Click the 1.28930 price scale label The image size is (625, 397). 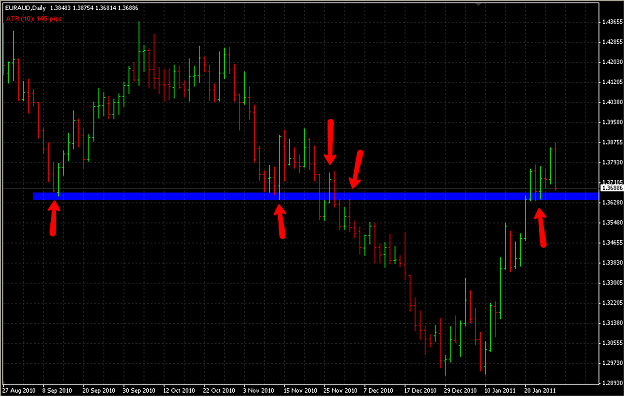pyautogui.click(x=612, y=383)
